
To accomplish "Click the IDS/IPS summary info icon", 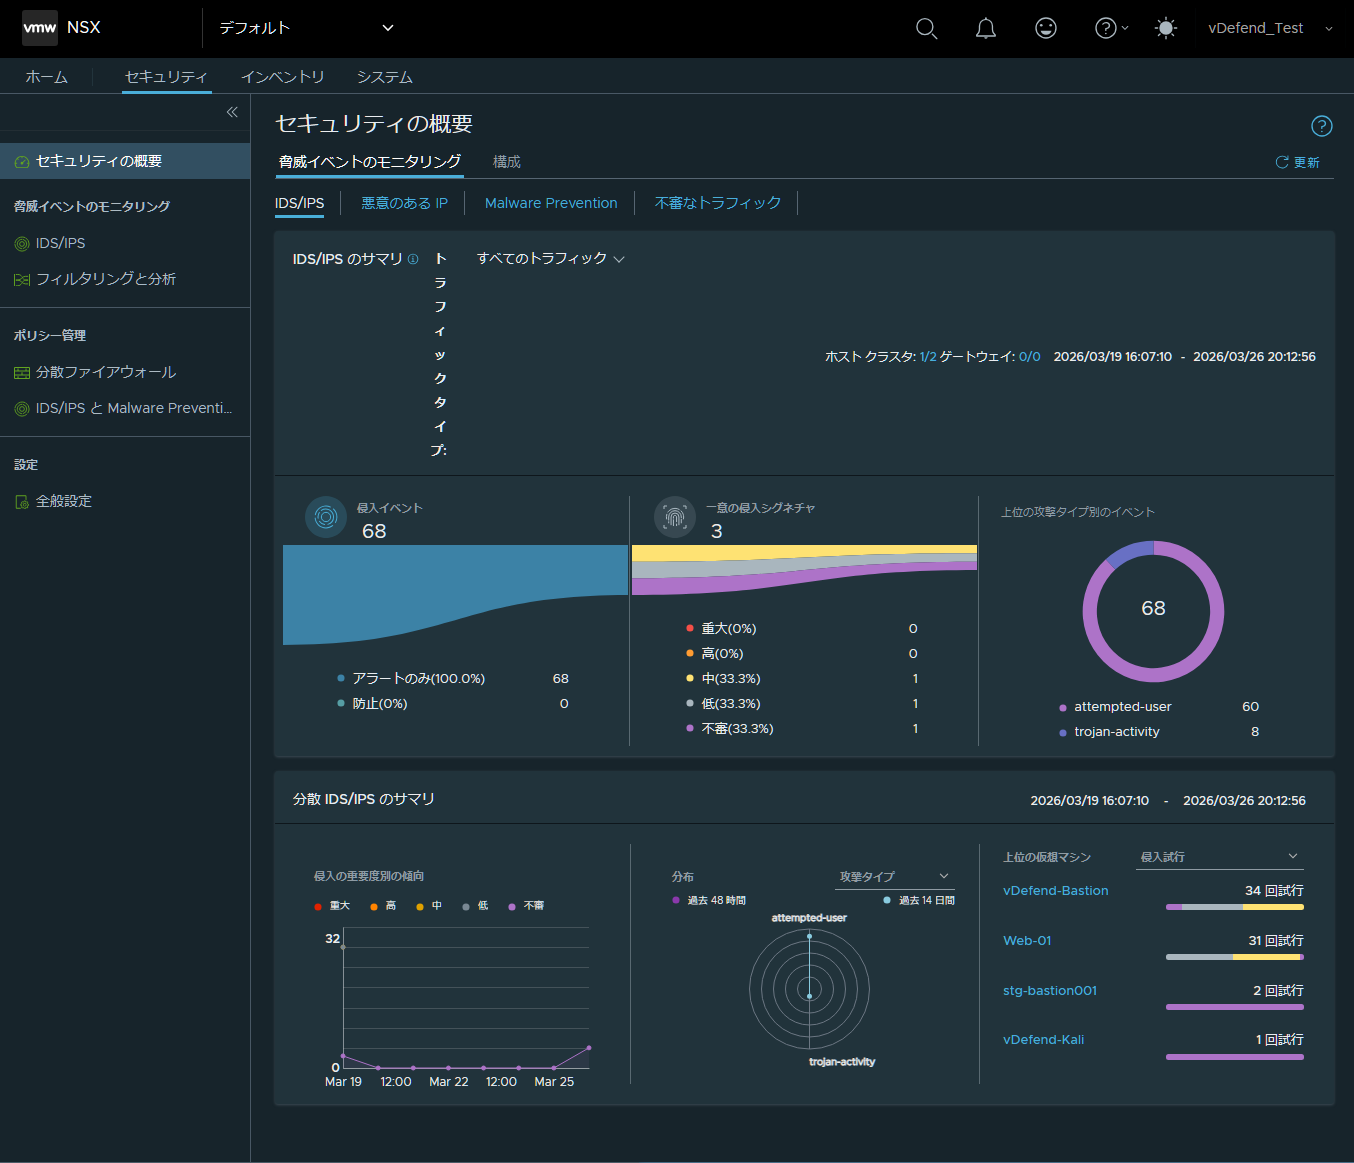I will (413, 259).
